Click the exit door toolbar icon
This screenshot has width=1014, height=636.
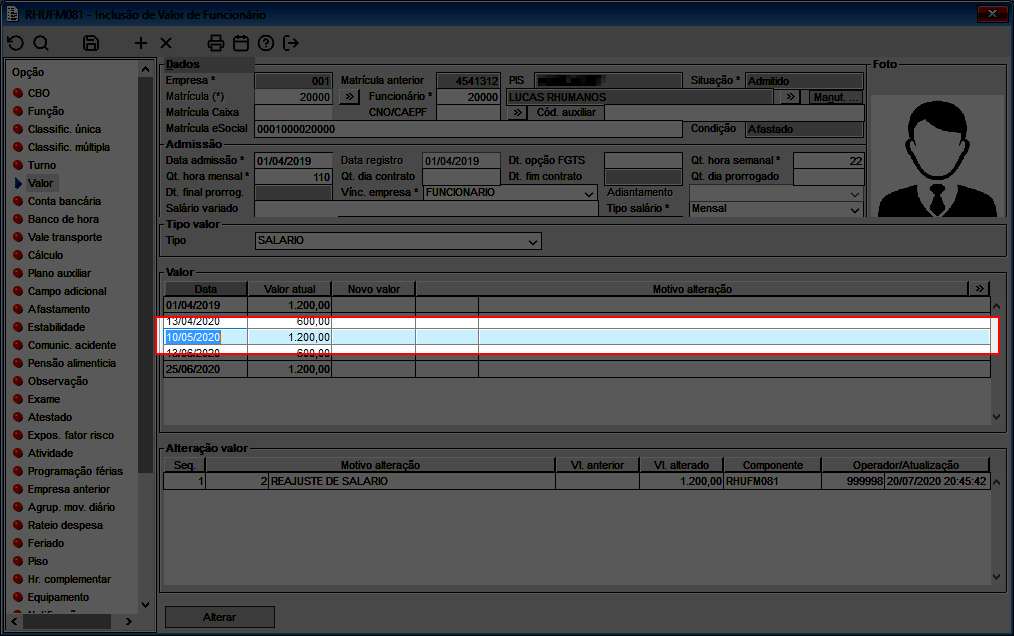(x=291, y=43)
